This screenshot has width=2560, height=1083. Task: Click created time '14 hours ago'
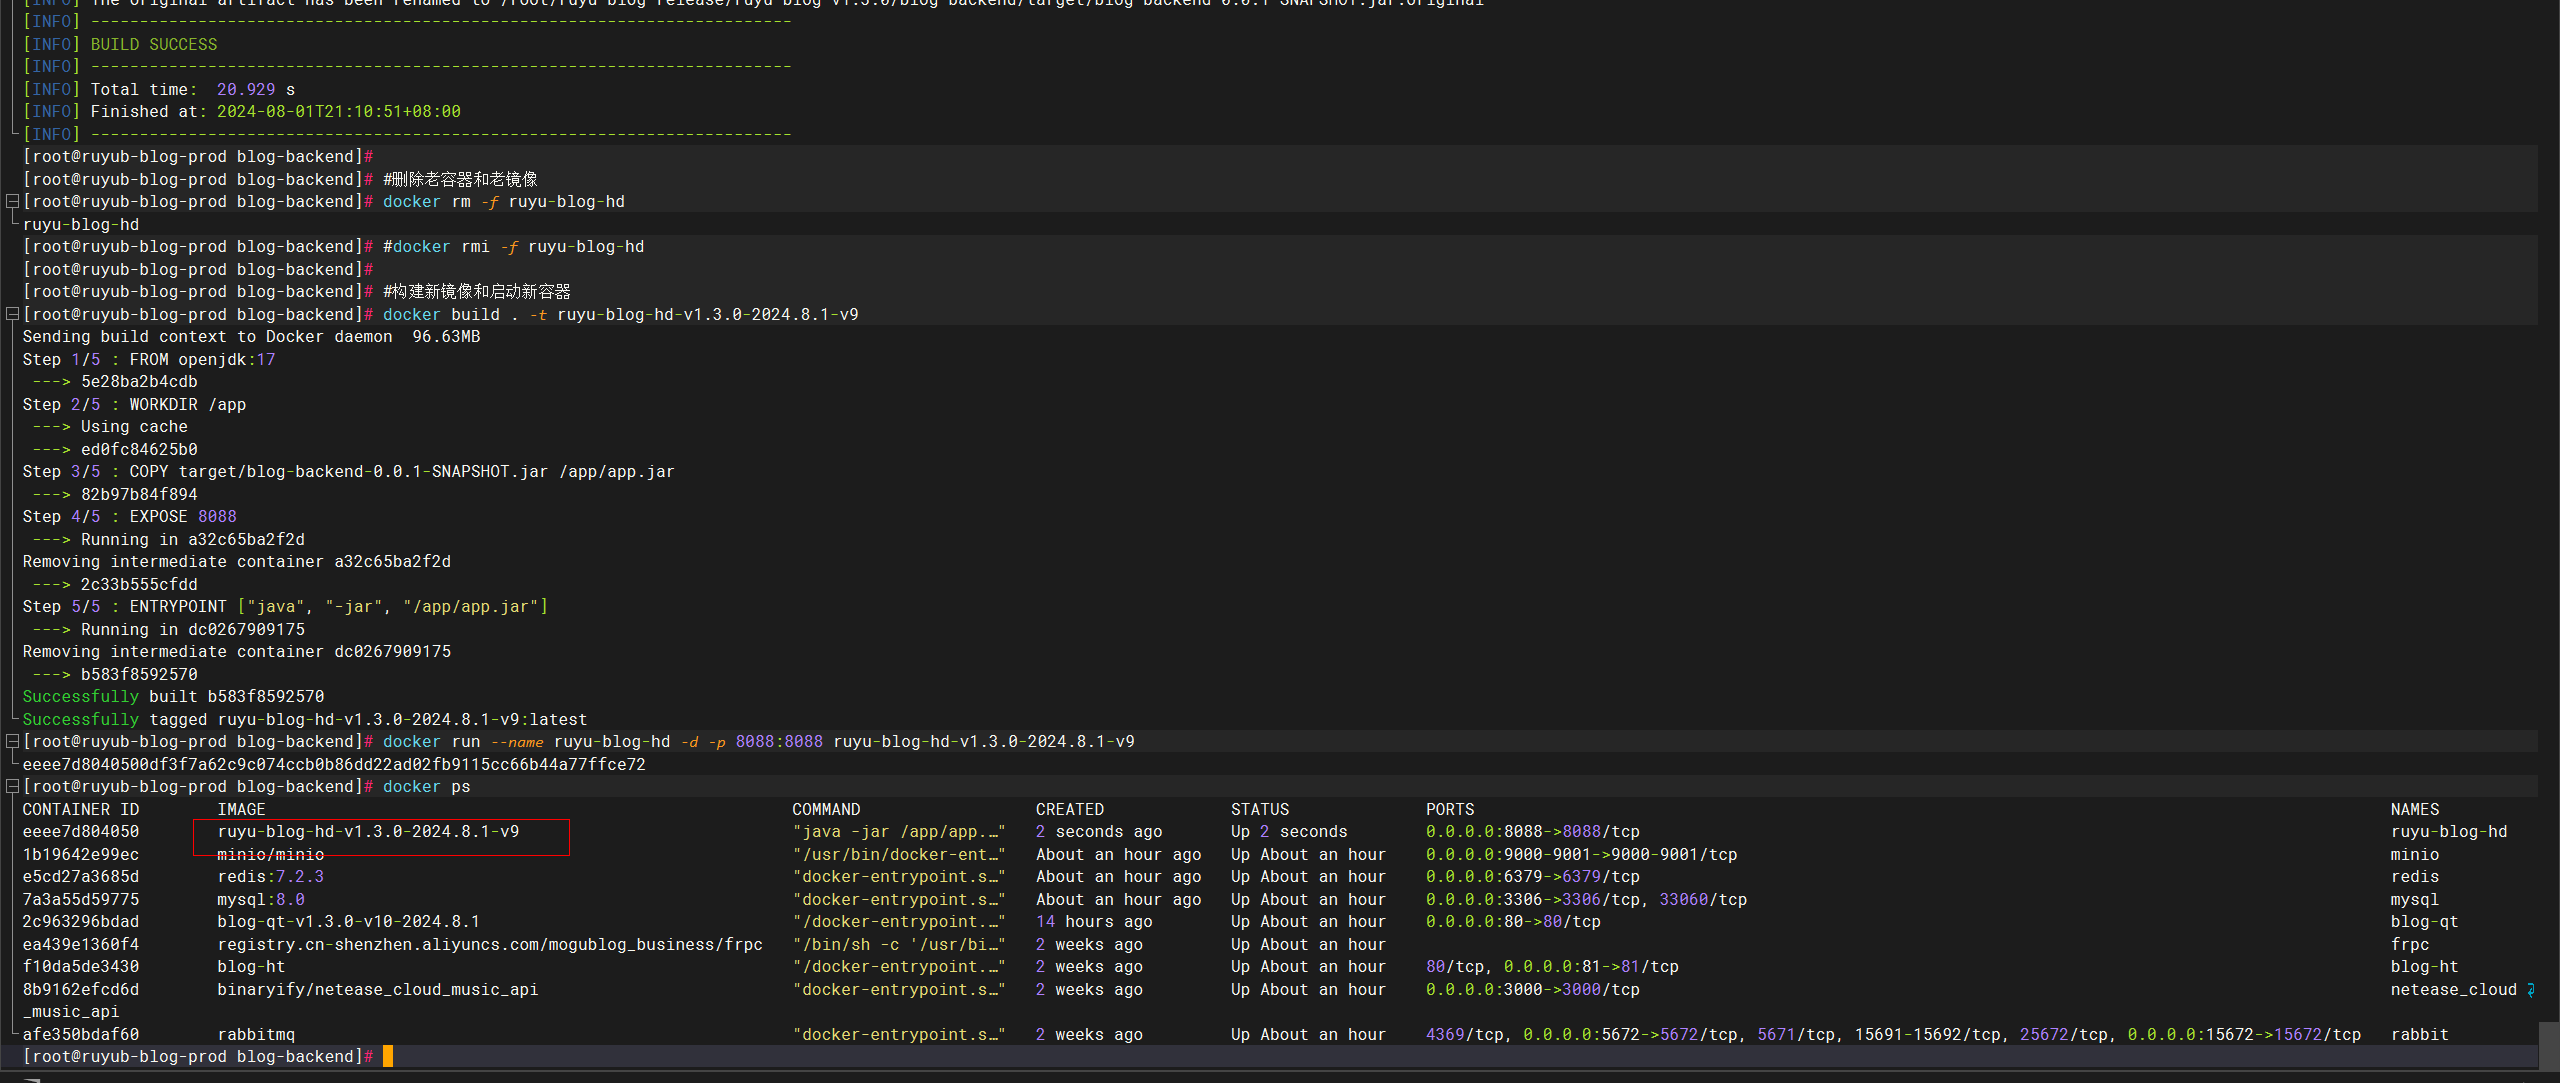[1094, 921]
